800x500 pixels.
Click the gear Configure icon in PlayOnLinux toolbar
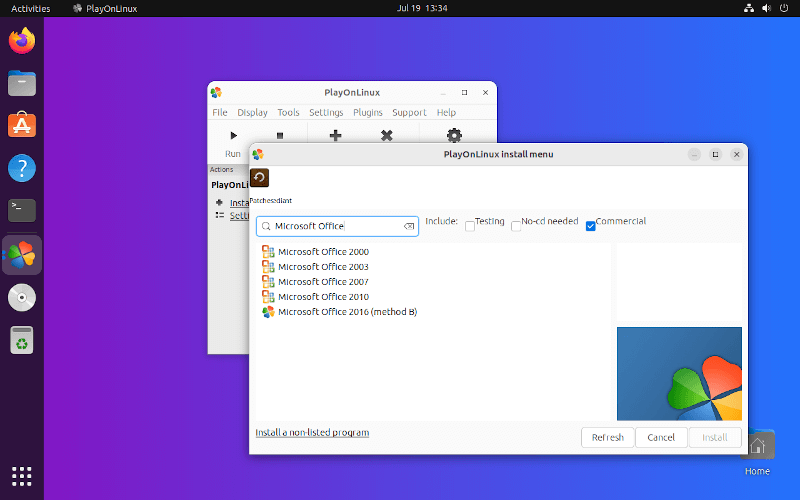pyautogui.click(x=454, y=135)
